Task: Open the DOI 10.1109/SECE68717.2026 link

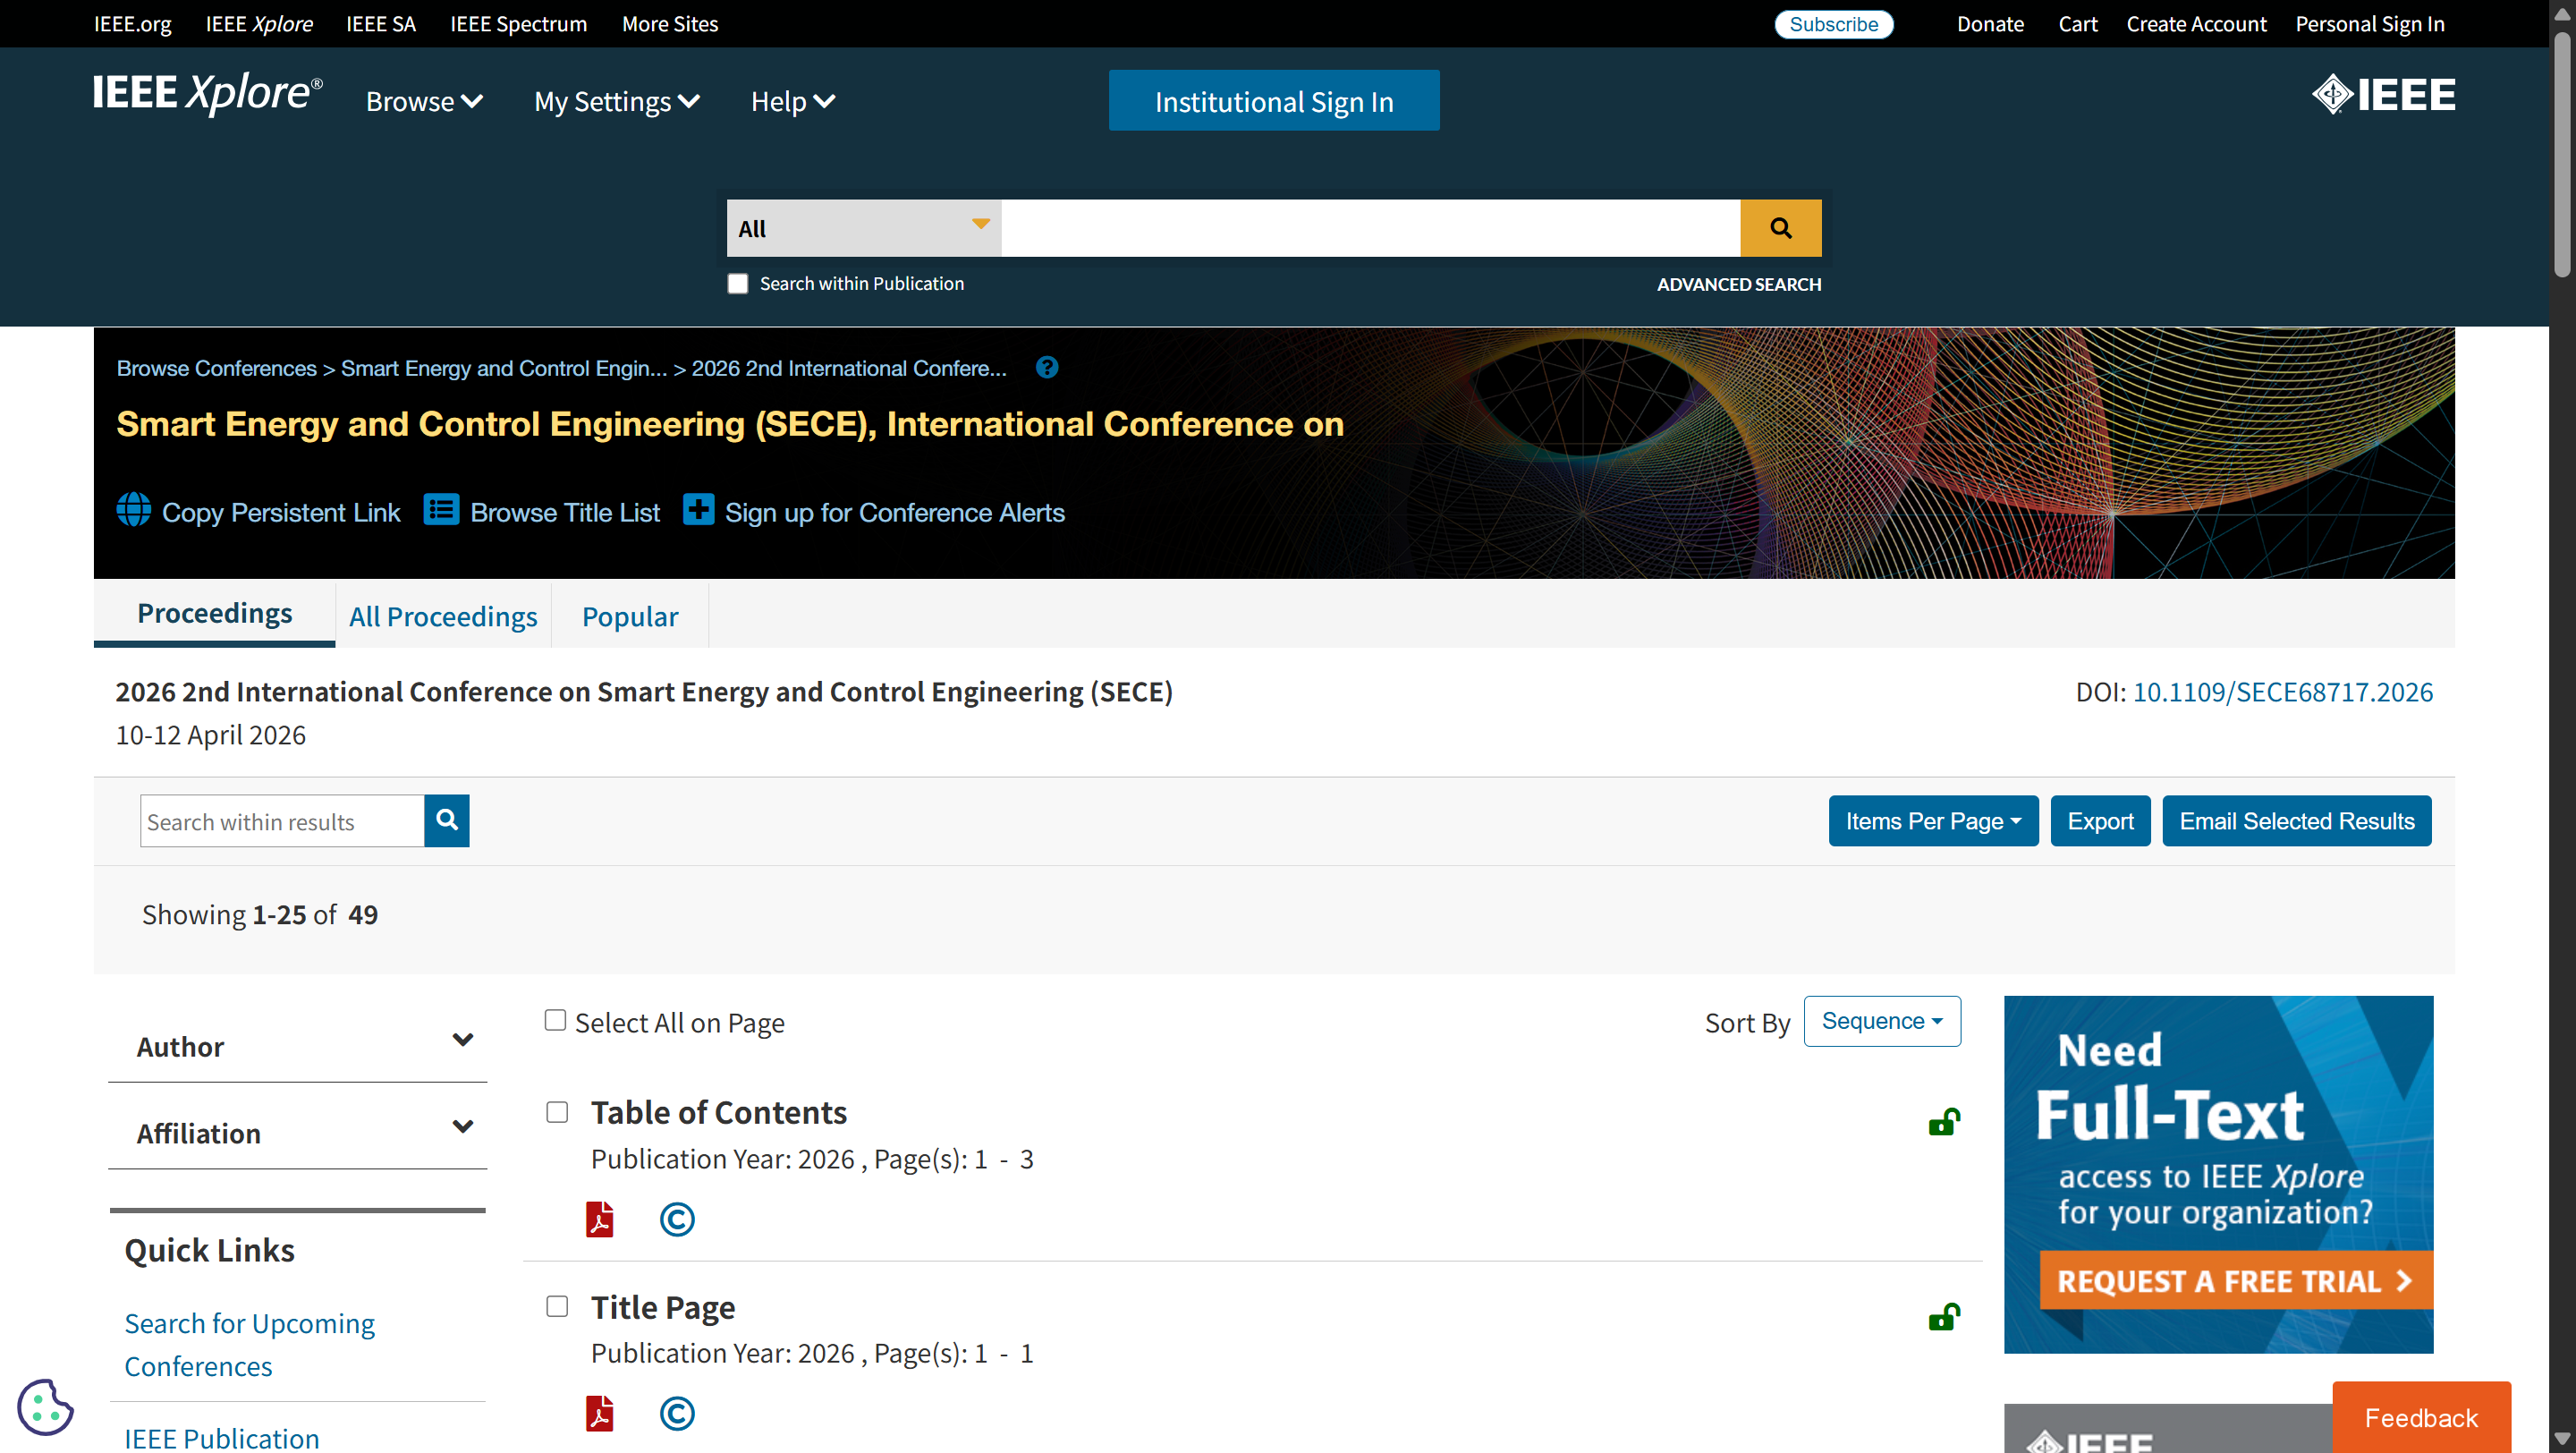Action: pos(2283,692)
